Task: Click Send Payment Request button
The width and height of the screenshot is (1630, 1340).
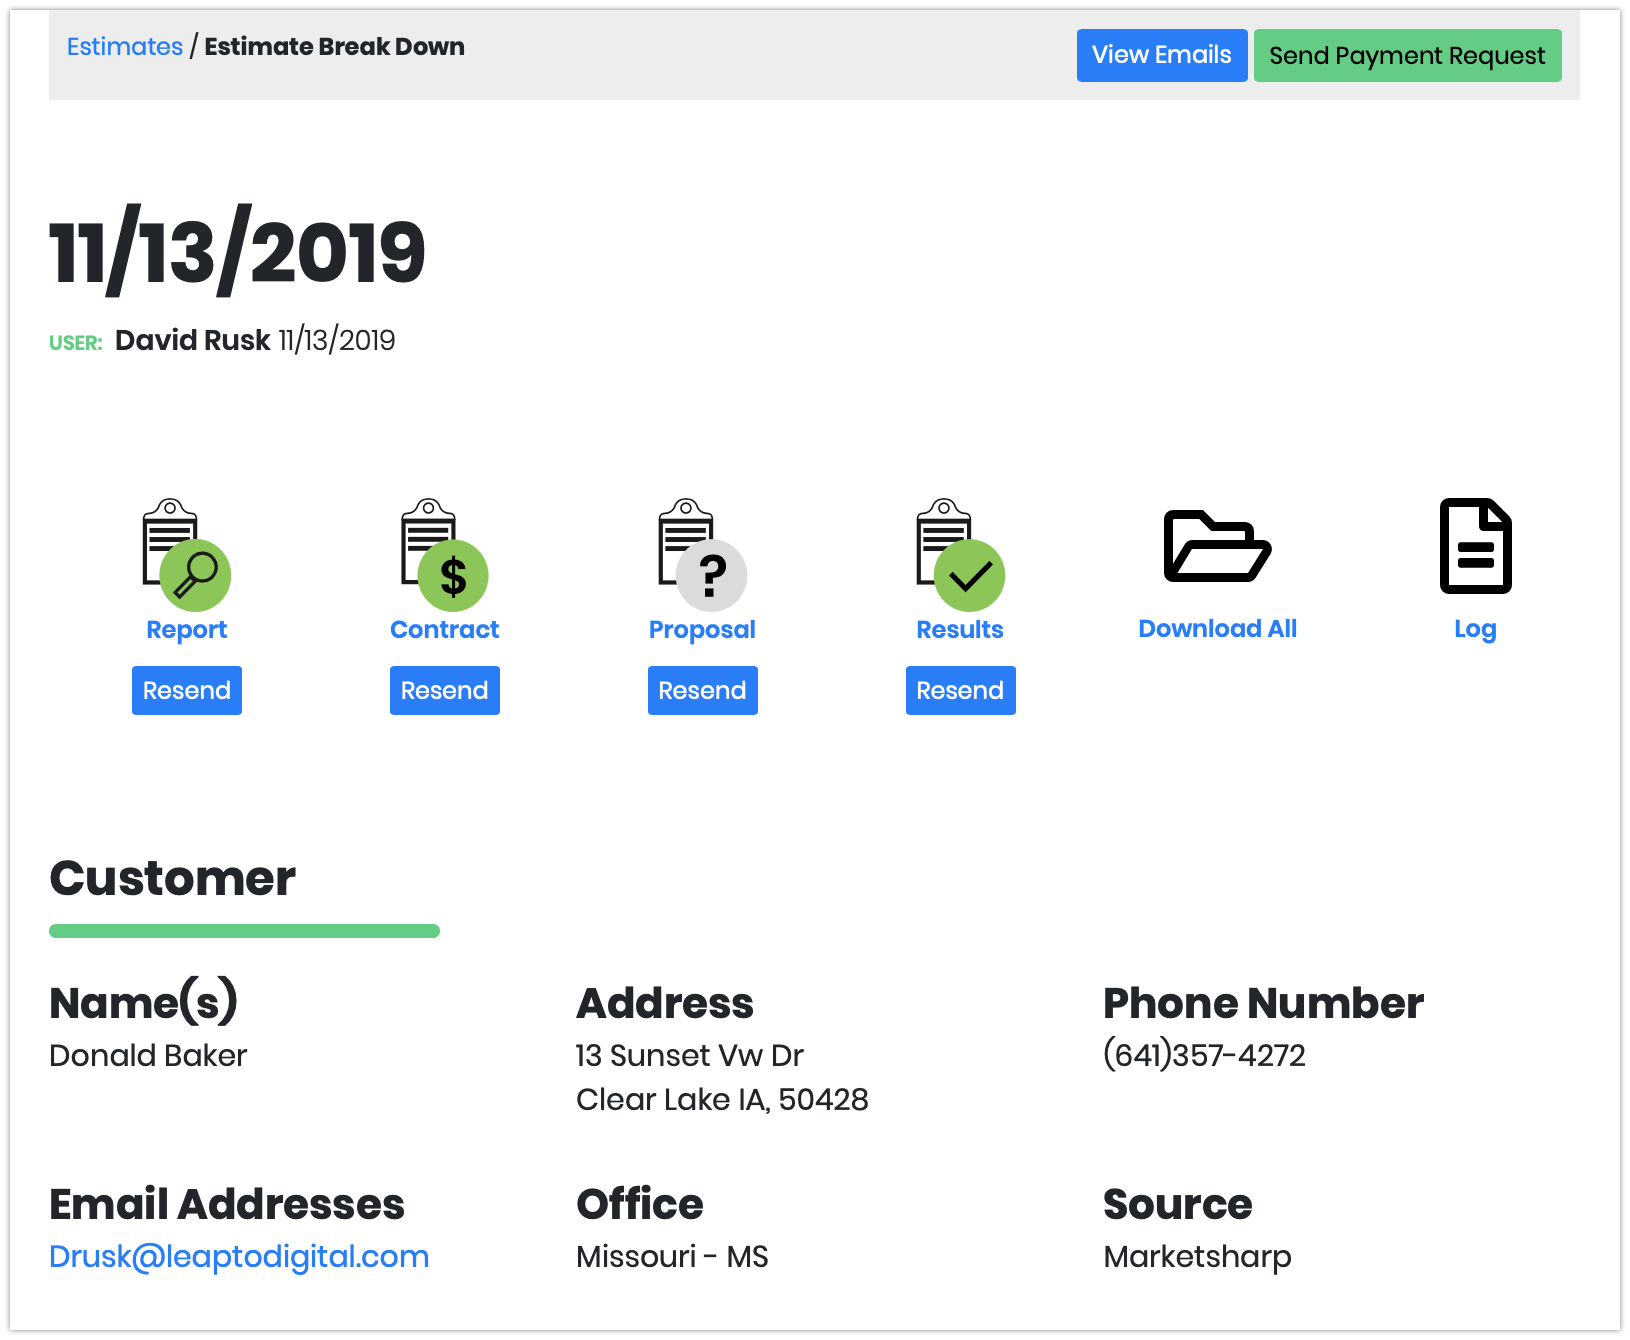Action: point(1407,55)
